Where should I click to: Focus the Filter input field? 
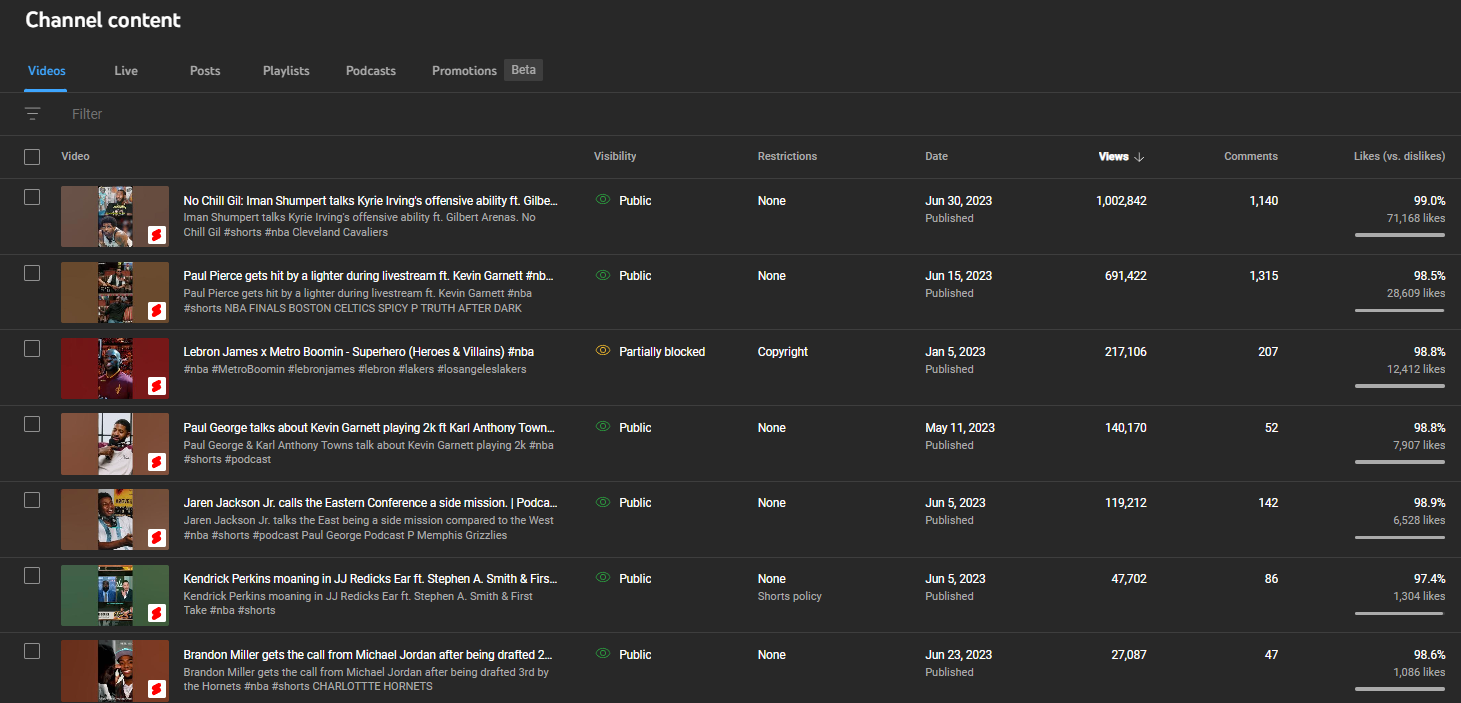[300, 114]
